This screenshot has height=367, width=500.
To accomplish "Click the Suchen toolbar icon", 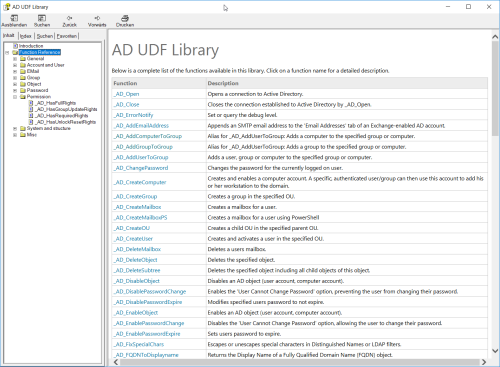I will [x=42, y=18].
